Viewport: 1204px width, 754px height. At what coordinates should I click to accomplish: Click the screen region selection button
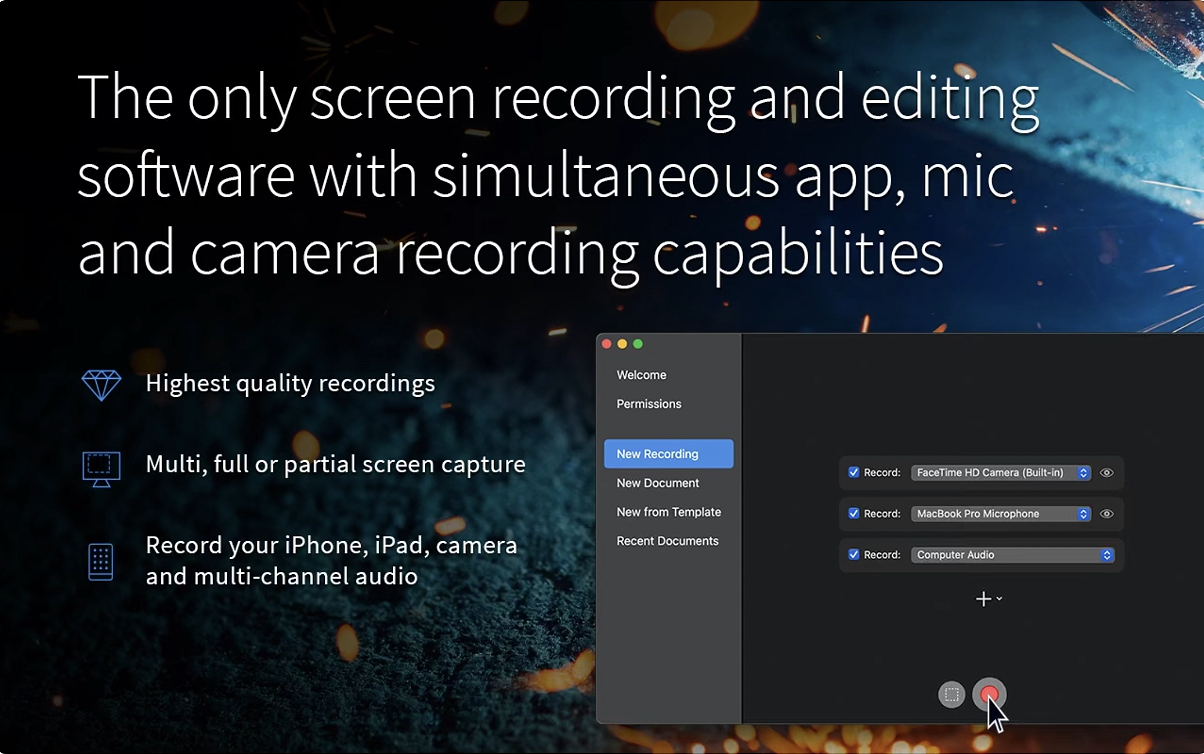[952, 694]
